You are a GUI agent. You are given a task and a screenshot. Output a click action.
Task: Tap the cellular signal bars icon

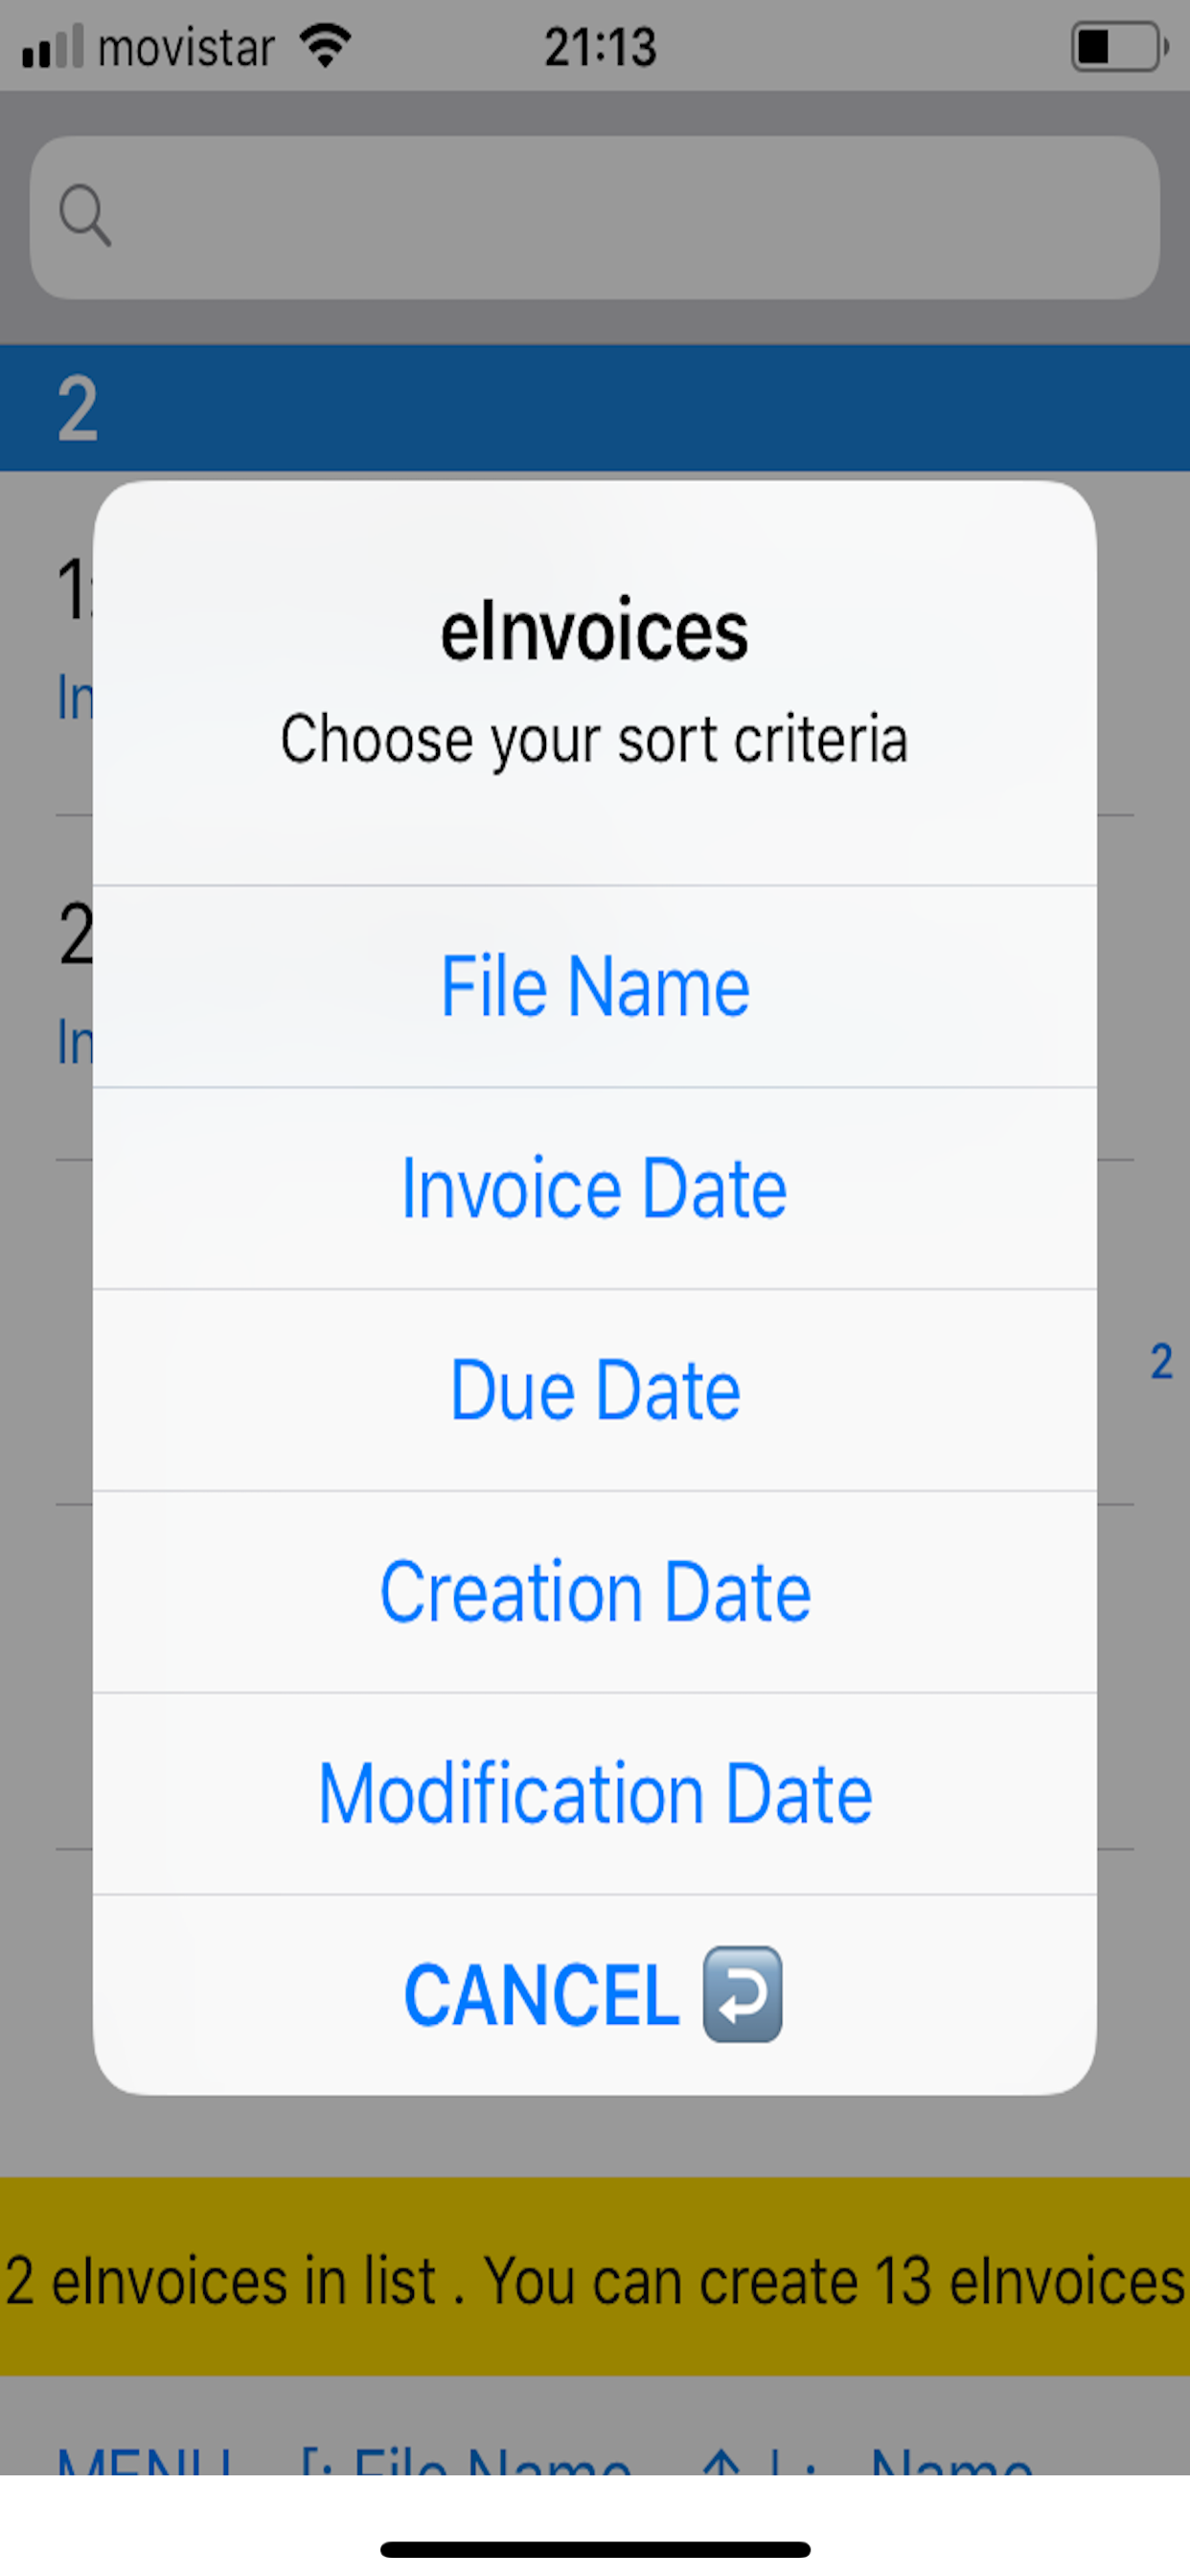(x=52, y=47)
